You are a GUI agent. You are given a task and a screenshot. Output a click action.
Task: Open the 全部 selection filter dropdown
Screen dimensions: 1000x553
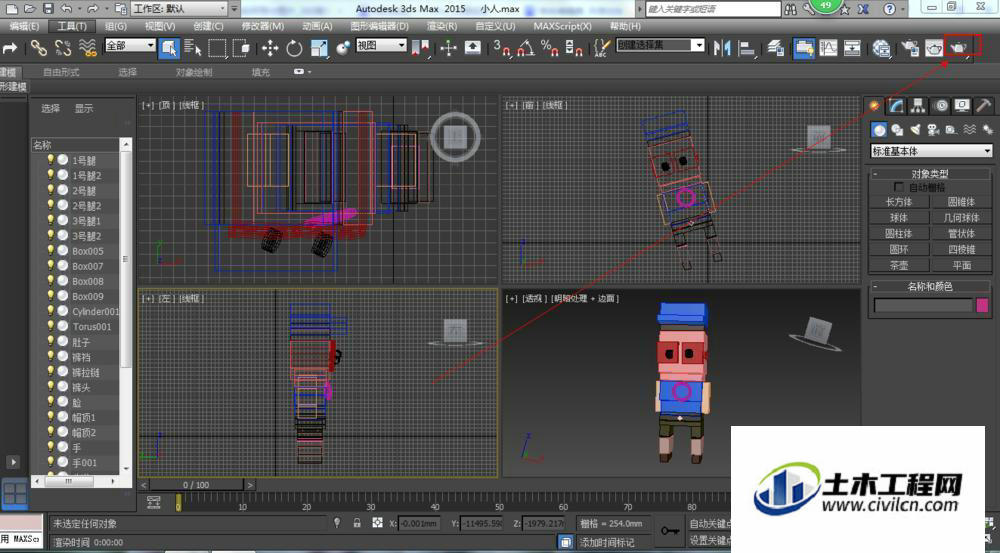pyautogui.click(x=130, y=45)
